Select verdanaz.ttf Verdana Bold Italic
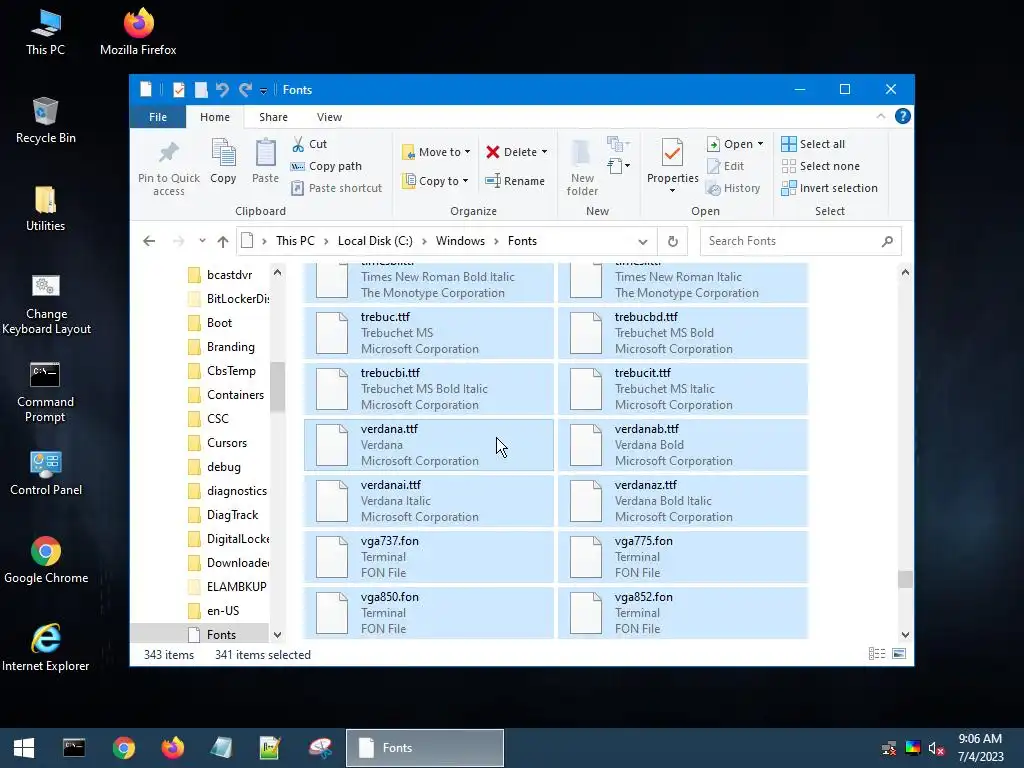 [682, 501]
